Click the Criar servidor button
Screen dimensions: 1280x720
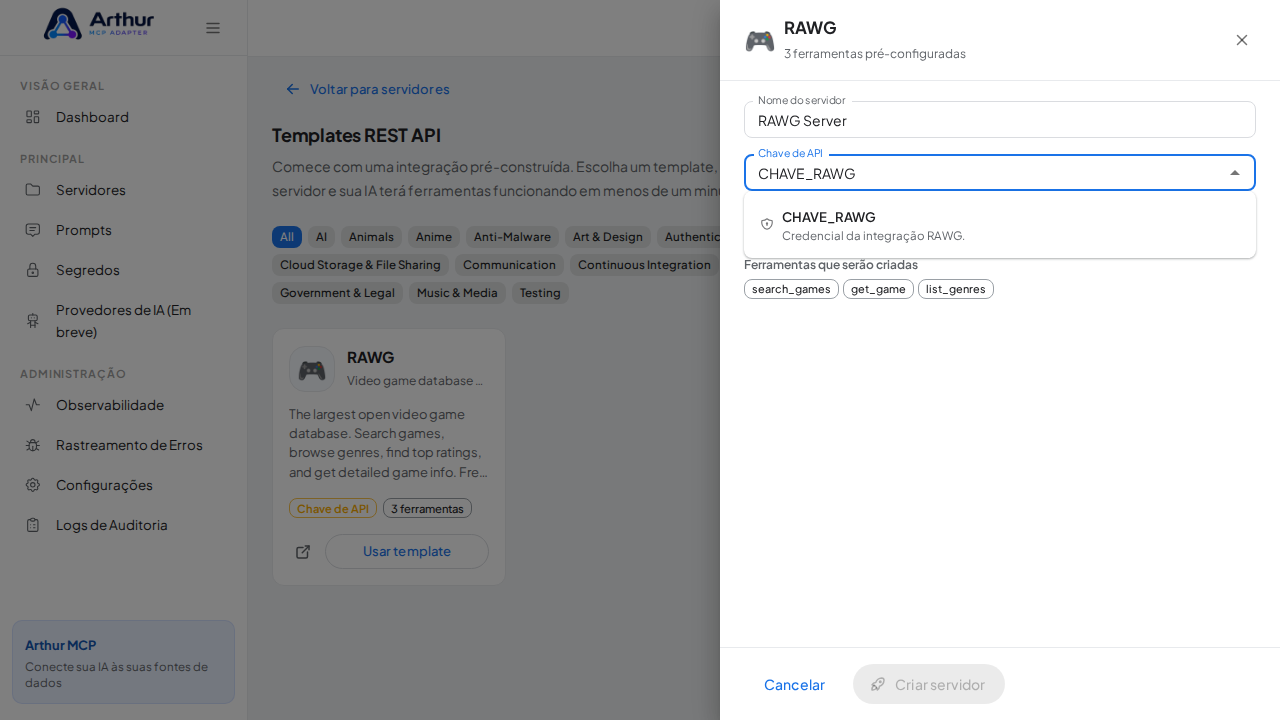tap(929, 684)
